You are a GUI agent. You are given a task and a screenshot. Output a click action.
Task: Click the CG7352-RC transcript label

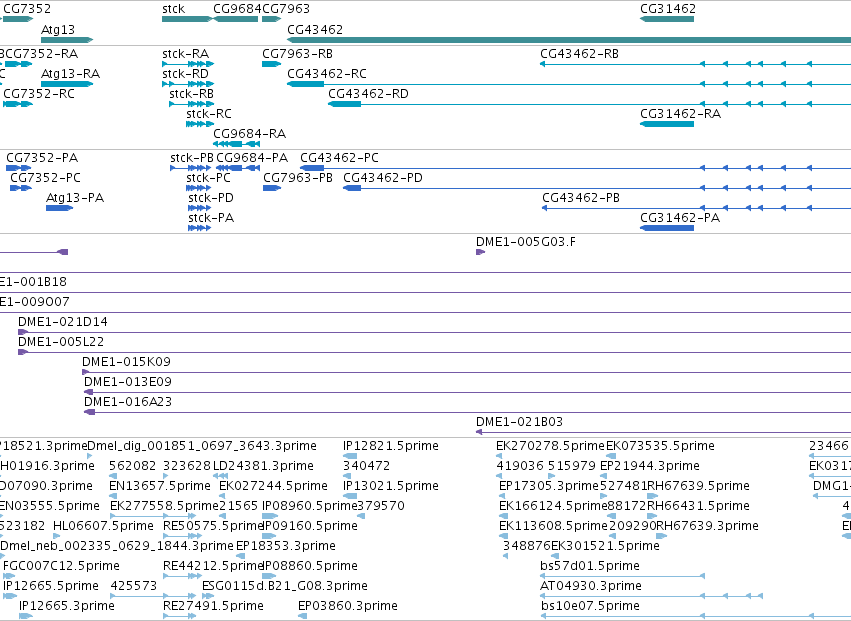[39, 94]
